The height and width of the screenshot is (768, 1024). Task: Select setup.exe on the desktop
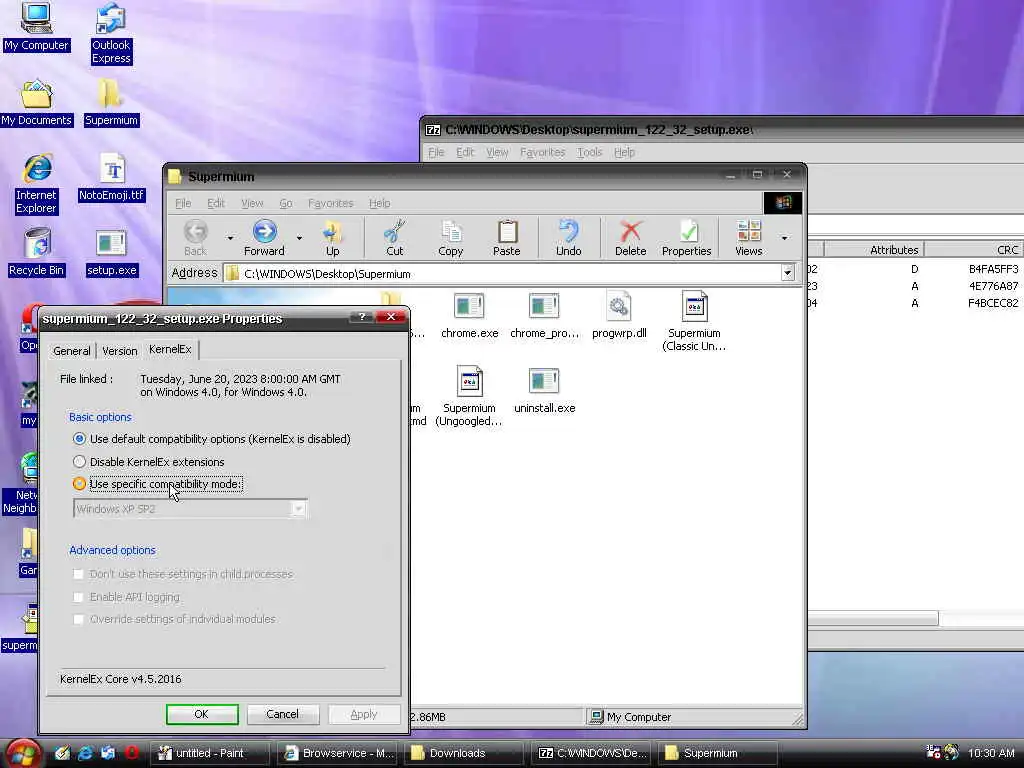(x=112, y=253)
